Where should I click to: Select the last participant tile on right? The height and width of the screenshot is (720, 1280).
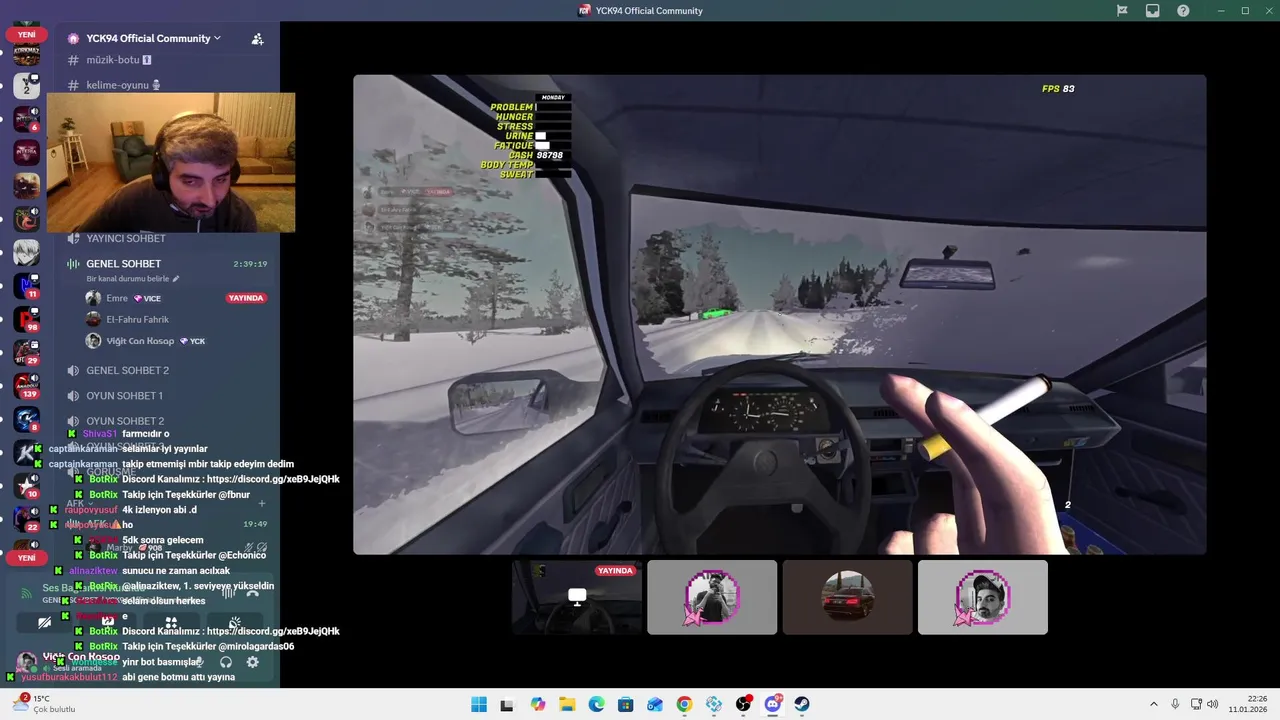[x=983, y=597]
